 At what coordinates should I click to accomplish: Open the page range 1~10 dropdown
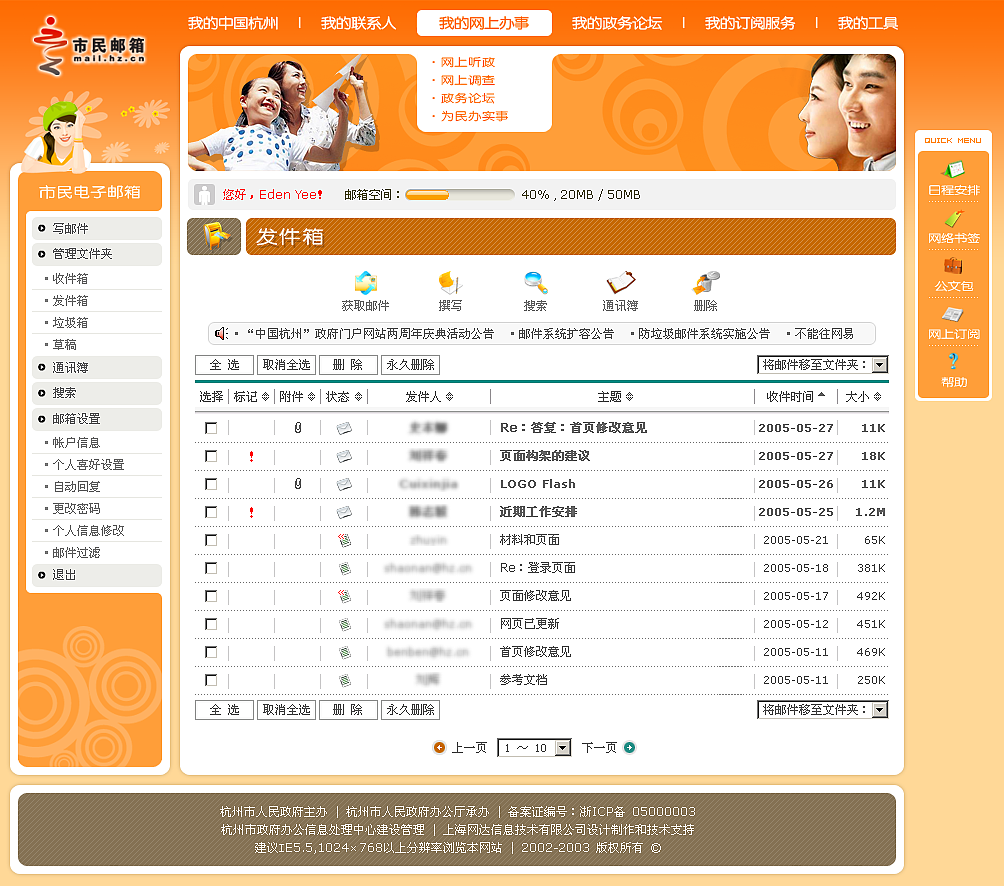click(534, 747)
